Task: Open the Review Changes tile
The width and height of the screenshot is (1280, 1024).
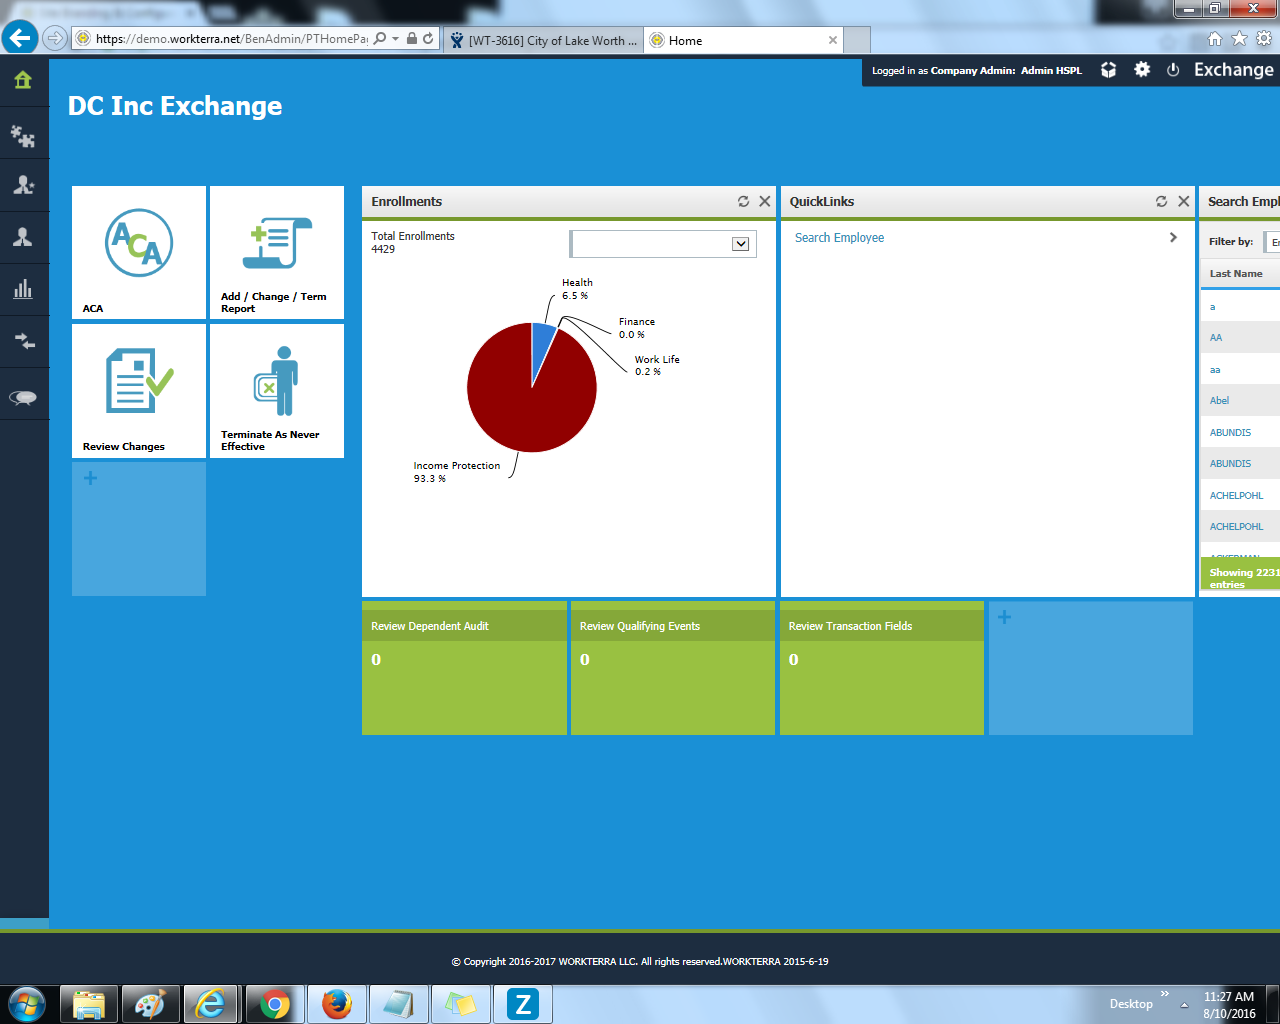Action: [139, 390]
